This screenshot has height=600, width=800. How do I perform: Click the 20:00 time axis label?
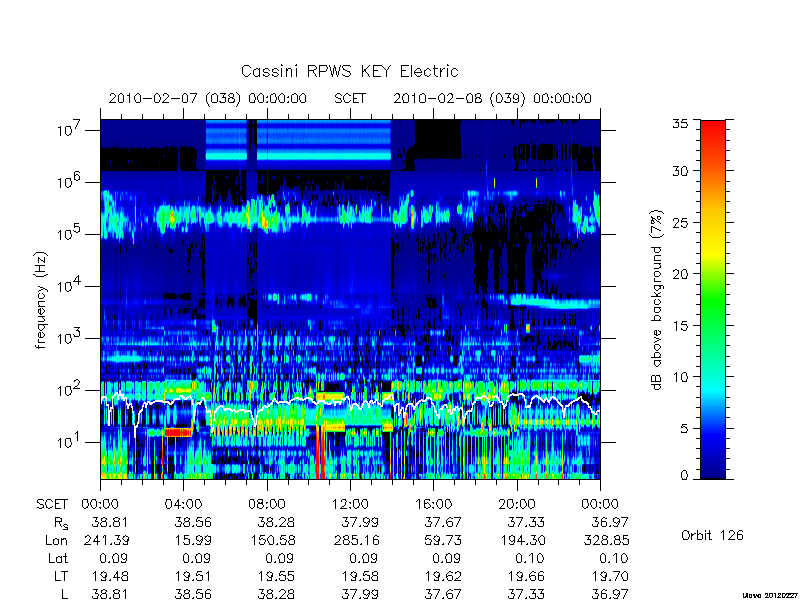[517, 504]
